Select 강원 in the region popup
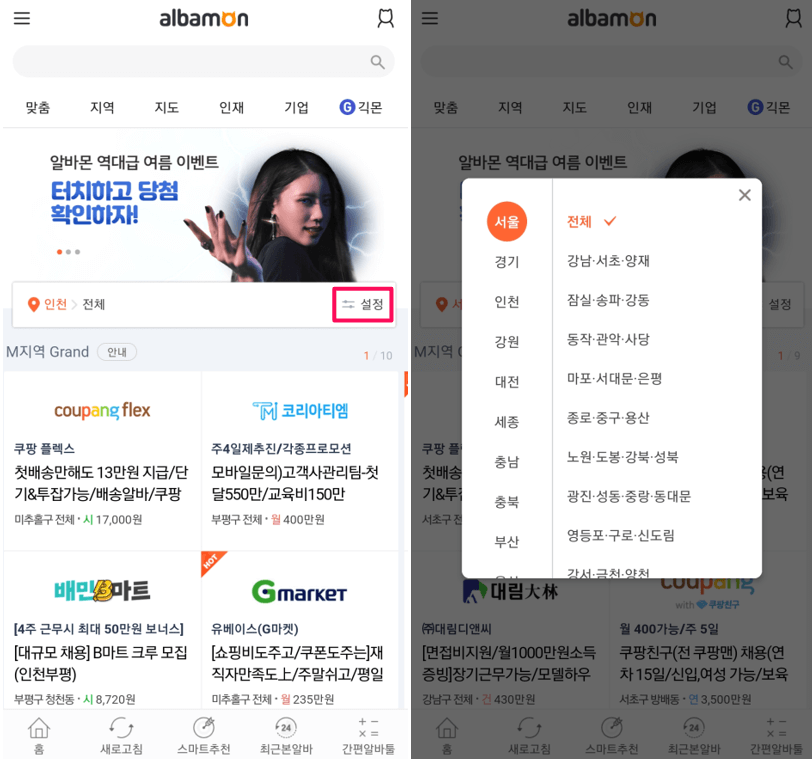812x759 pixels. (506, 341)
